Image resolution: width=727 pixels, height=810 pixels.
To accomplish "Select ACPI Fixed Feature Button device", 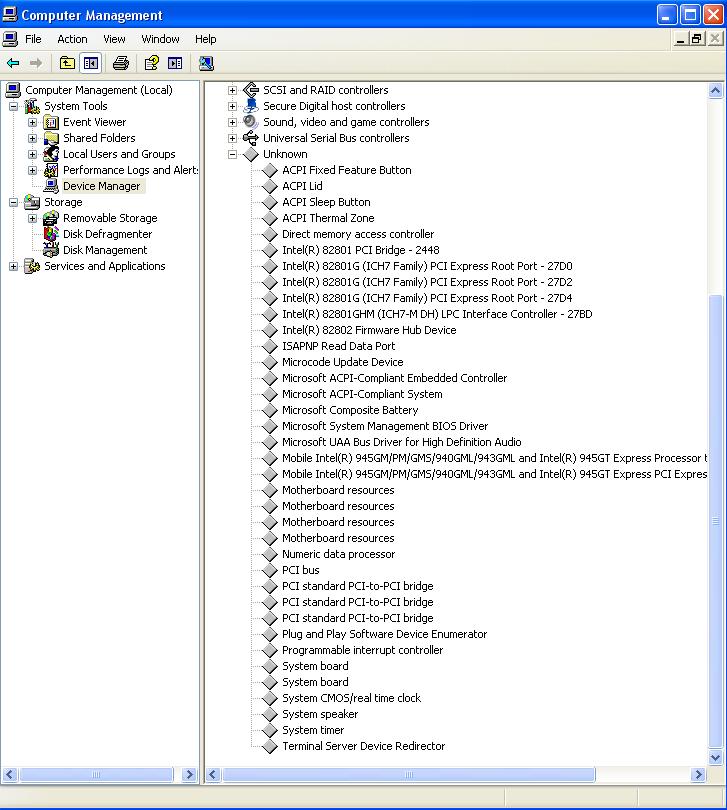I will coord(347,170).
